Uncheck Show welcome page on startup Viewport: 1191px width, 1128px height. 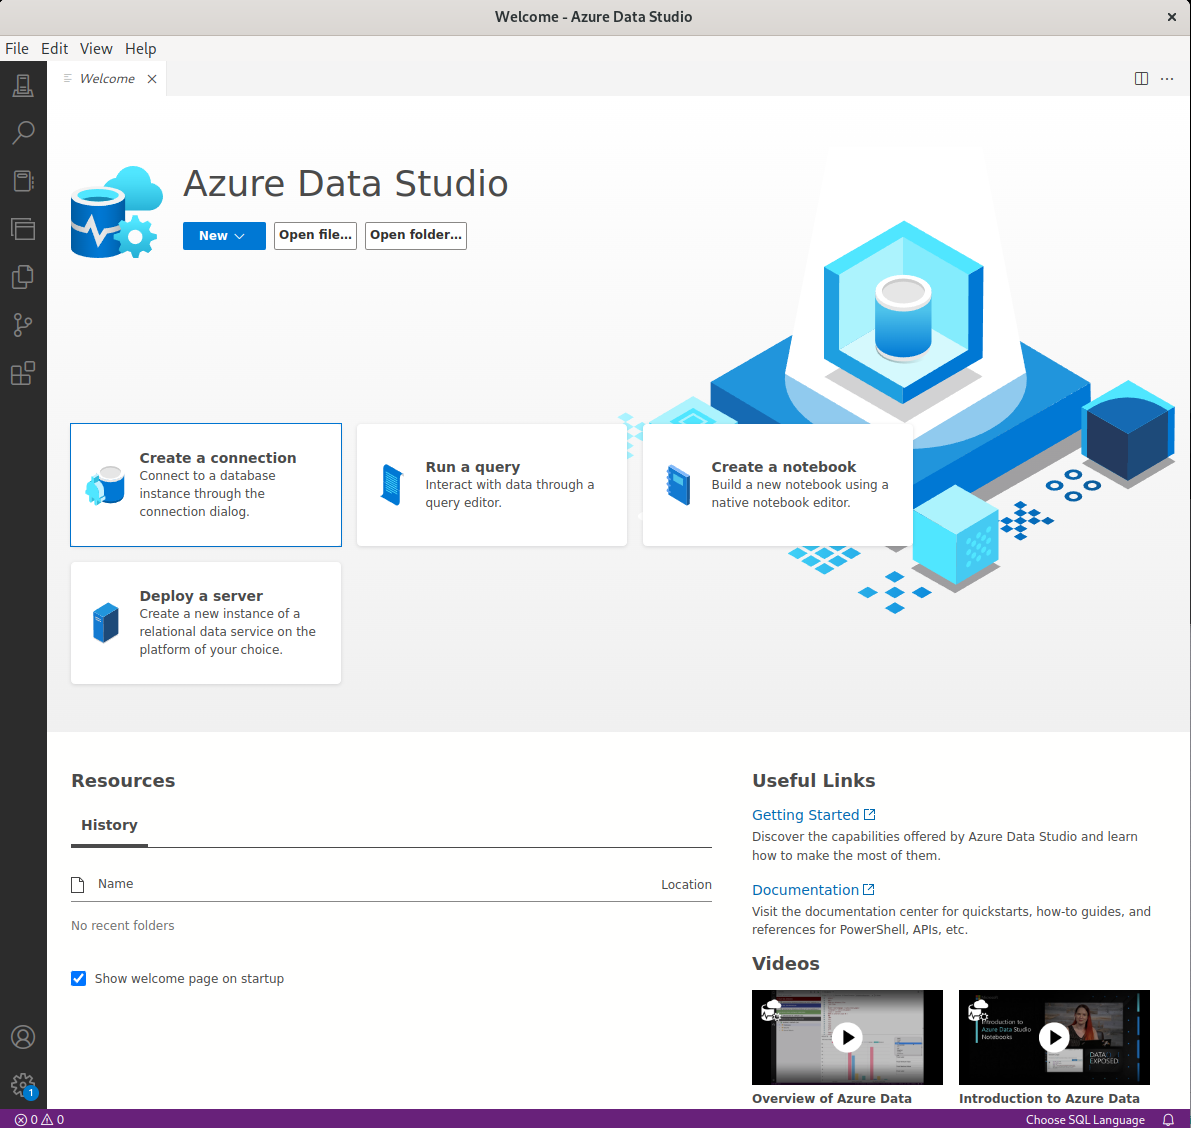(78, 978)
